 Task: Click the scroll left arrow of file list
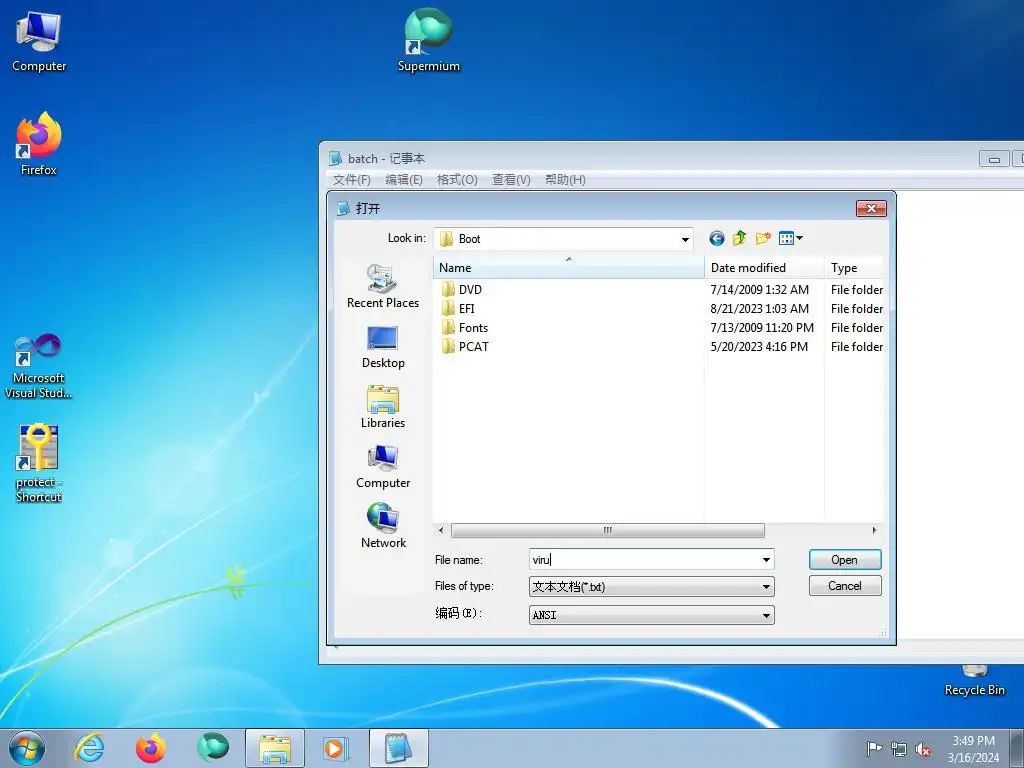[x=441, y=530]
